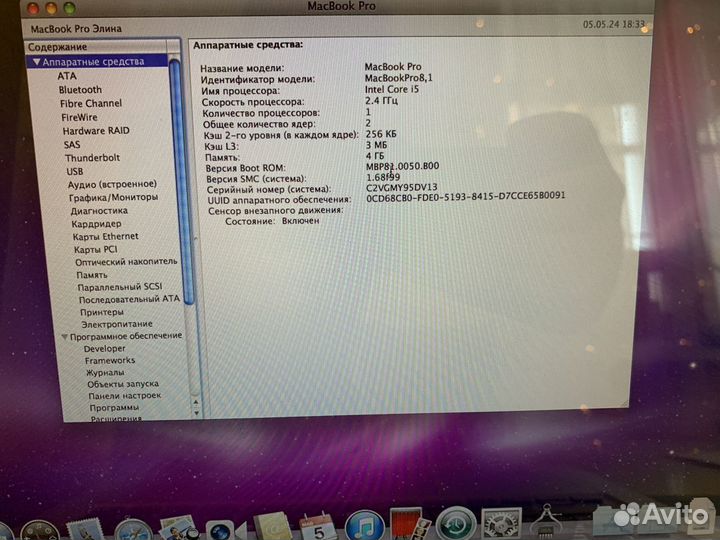
Task: Open iCal calendar icon showing 5
Action: [x=318, y=527]
